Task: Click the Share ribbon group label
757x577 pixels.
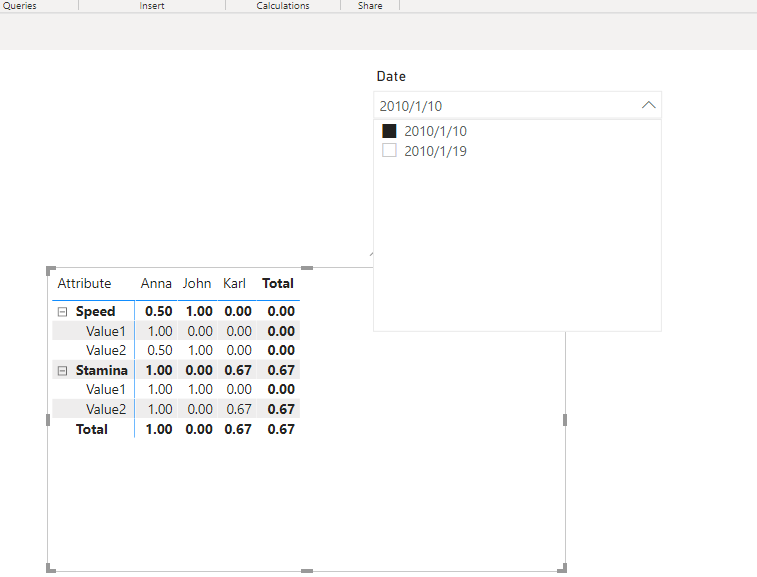Action: tap(370, 5)
